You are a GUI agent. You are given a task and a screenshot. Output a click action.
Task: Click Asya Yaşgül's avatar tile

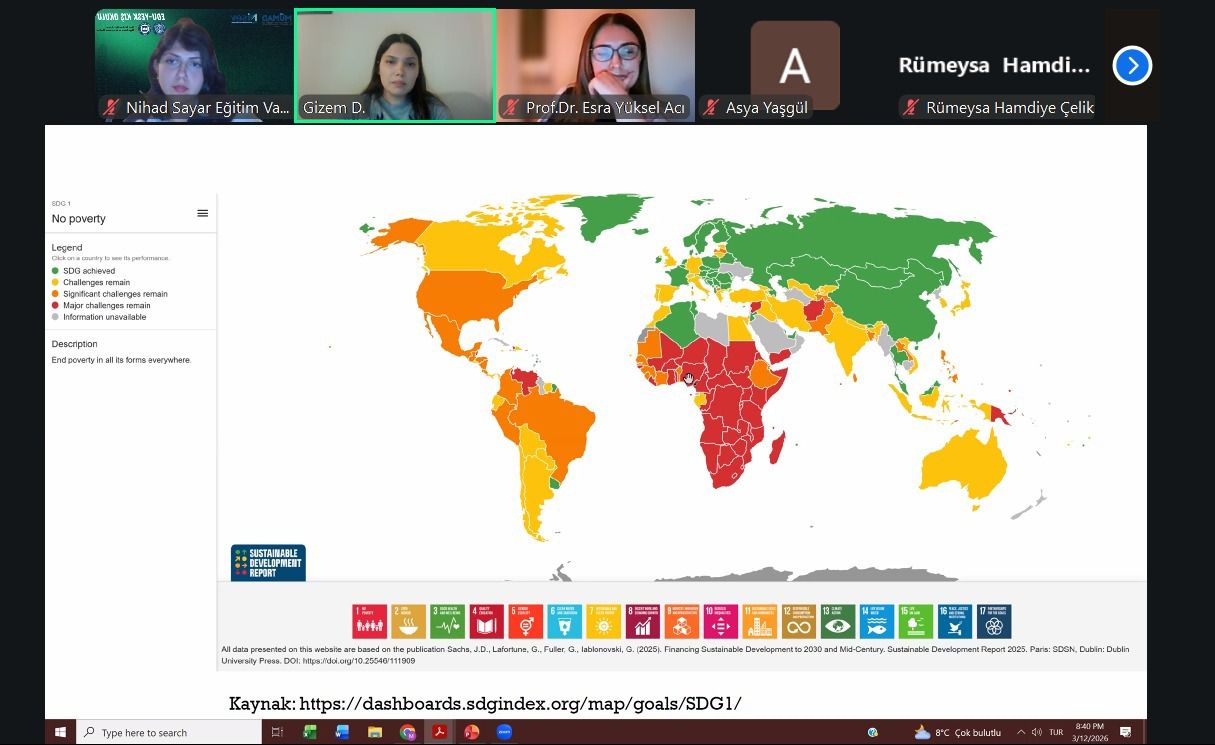tap(795, 65)
